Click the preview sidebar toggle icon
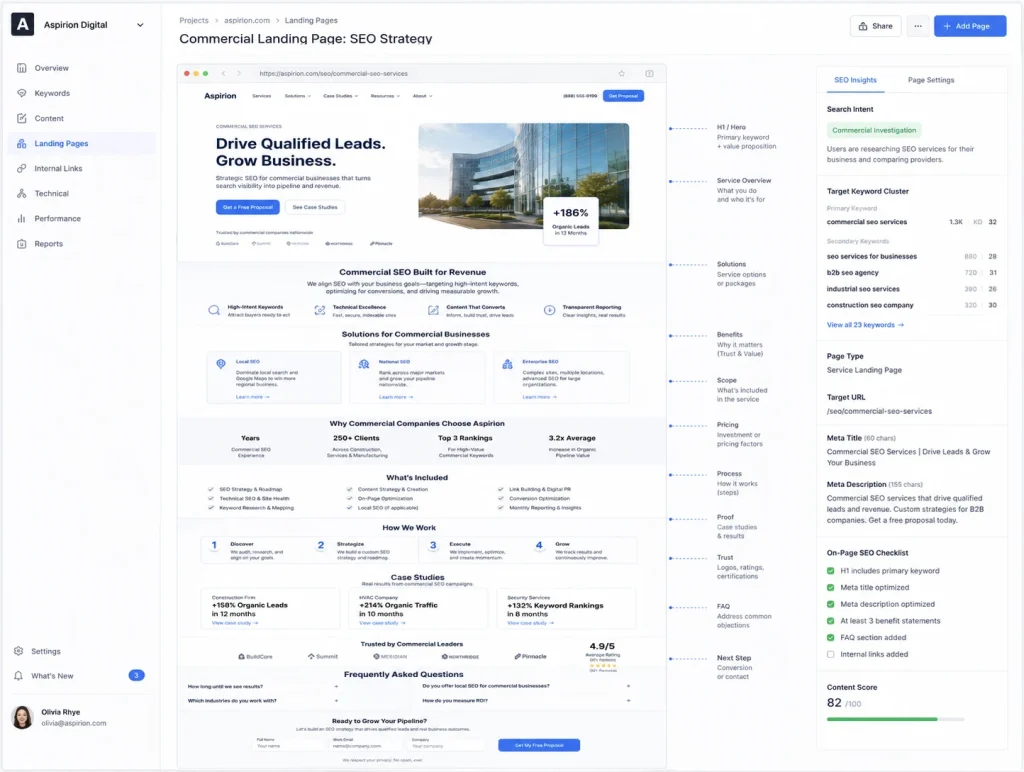This screenshot has width=1024, height=772. click(x=649, y=74)
